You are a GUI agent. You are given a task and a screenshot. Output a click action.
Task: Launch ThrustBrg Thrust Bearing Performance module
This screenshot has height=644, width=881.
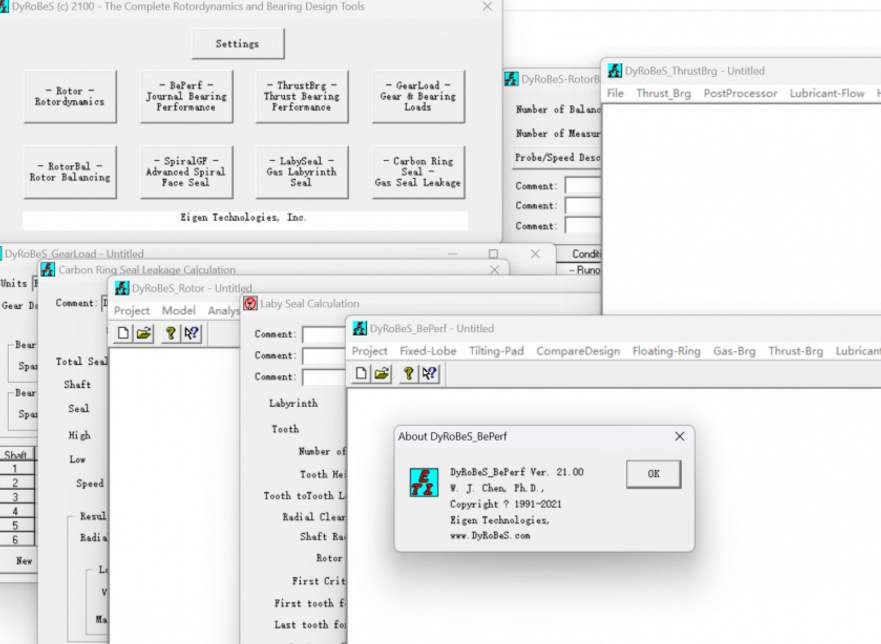[x=302, y=96]
